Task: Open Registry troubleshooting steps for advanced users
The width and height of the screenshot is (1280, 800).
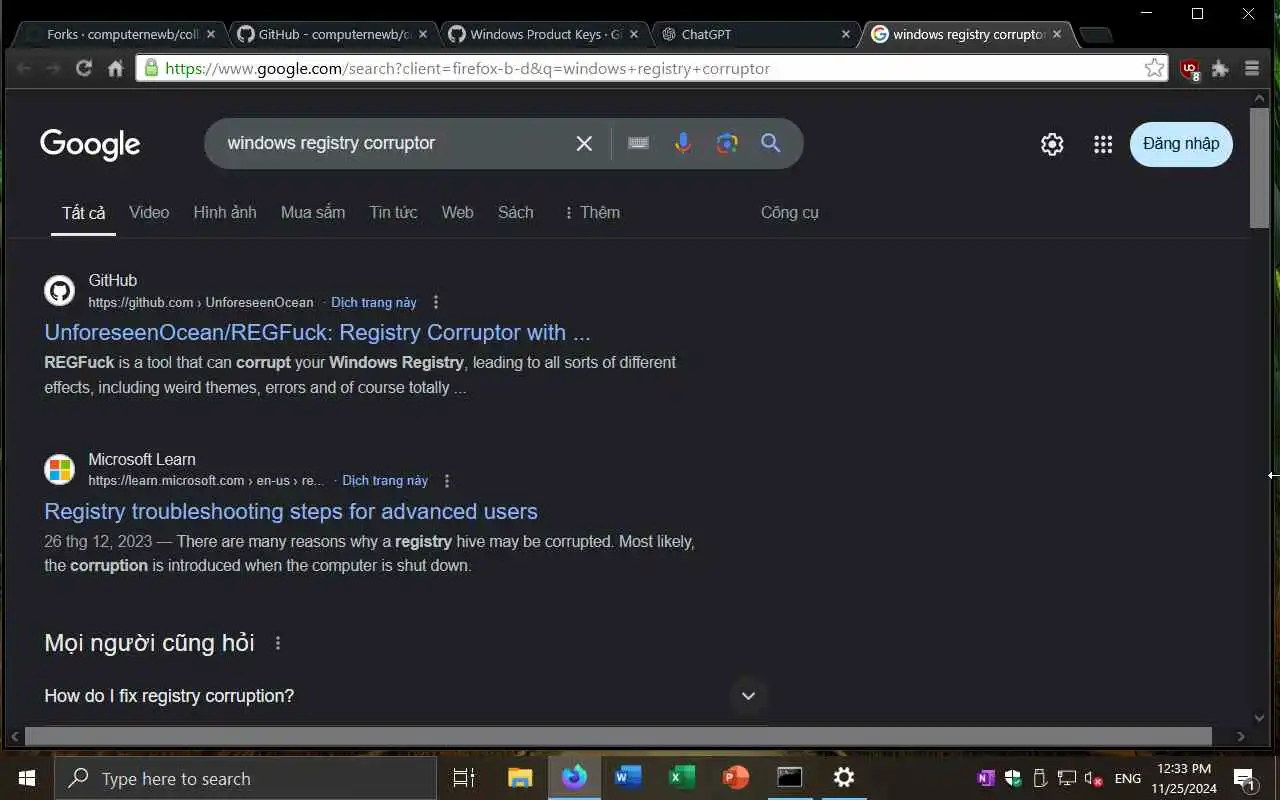Action: [291, 511]
